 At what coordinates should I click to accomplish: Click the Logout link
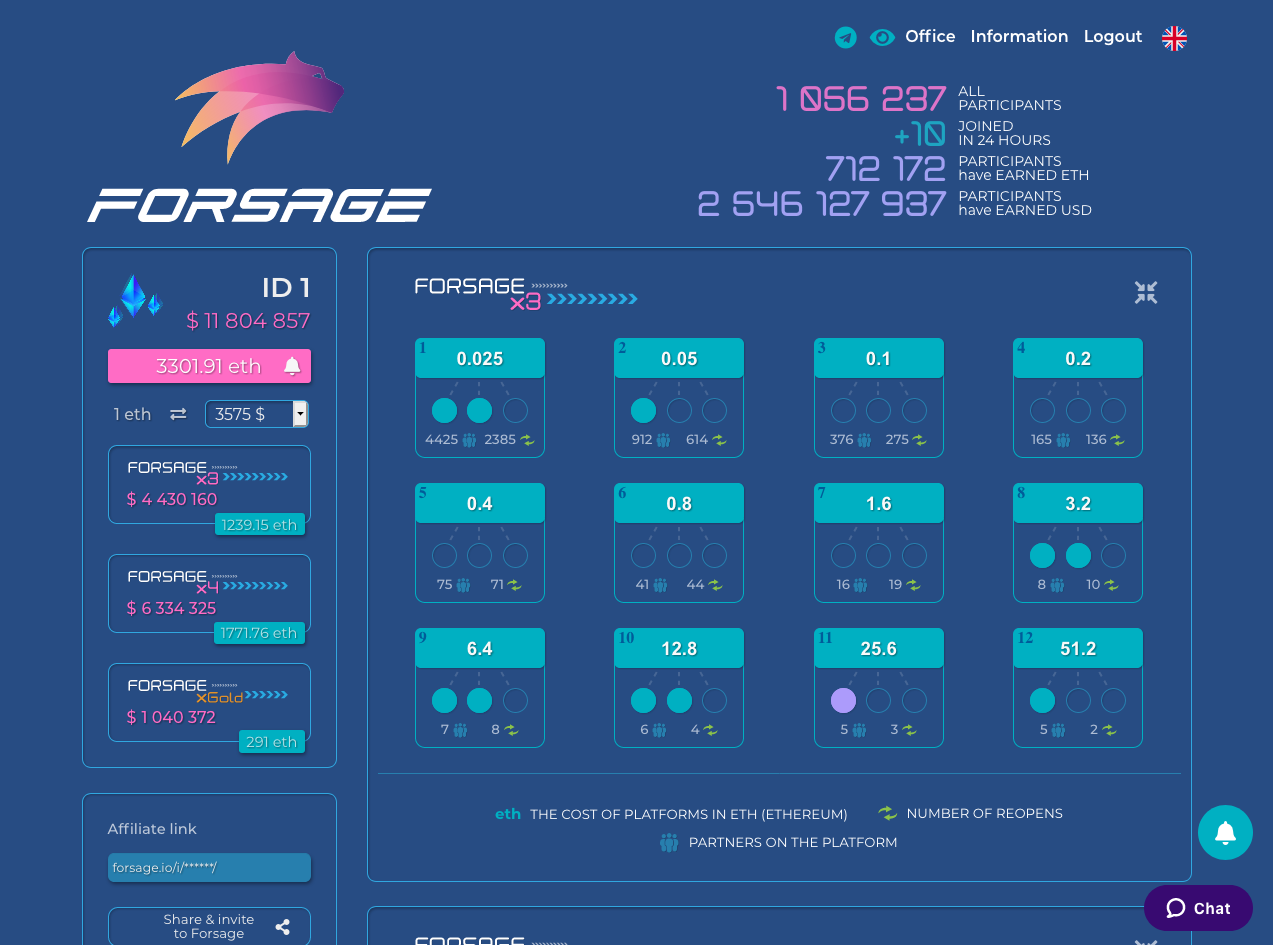tap(1113, 36)
